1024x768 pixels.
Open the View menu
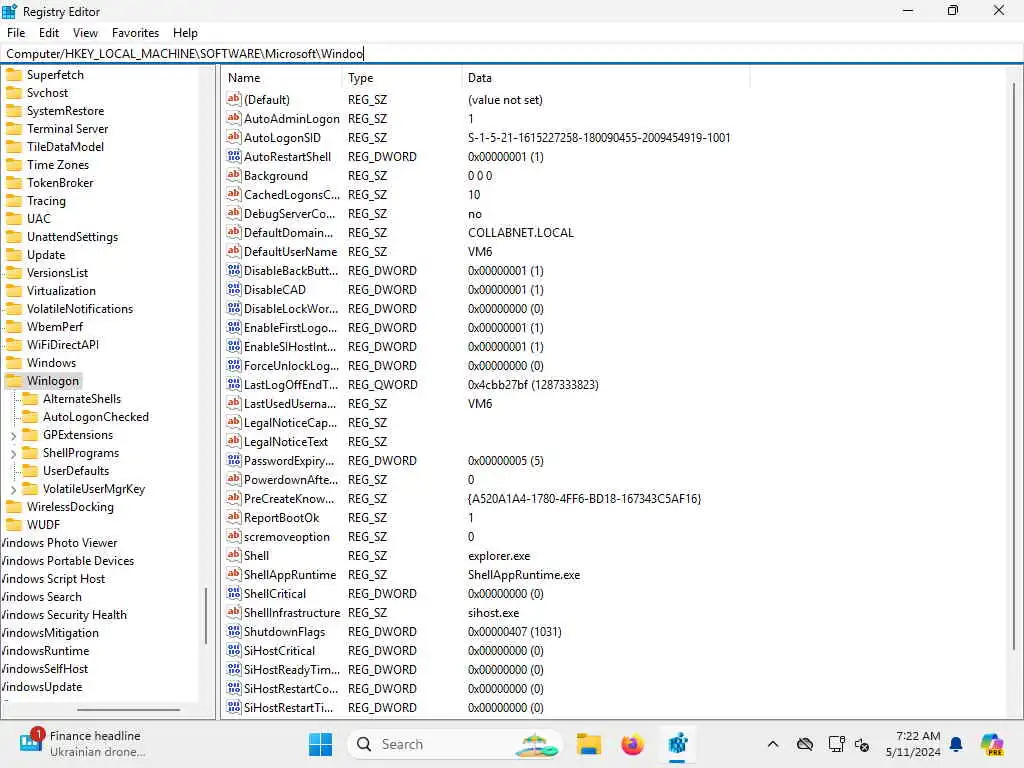tap(85, 33)
